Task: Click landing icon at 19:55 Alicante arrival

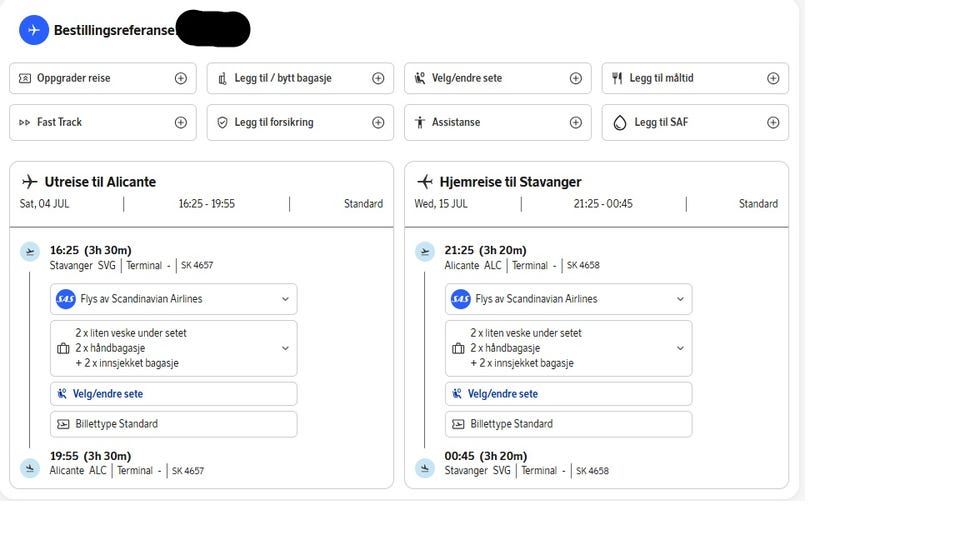Action: click(30, 468)
